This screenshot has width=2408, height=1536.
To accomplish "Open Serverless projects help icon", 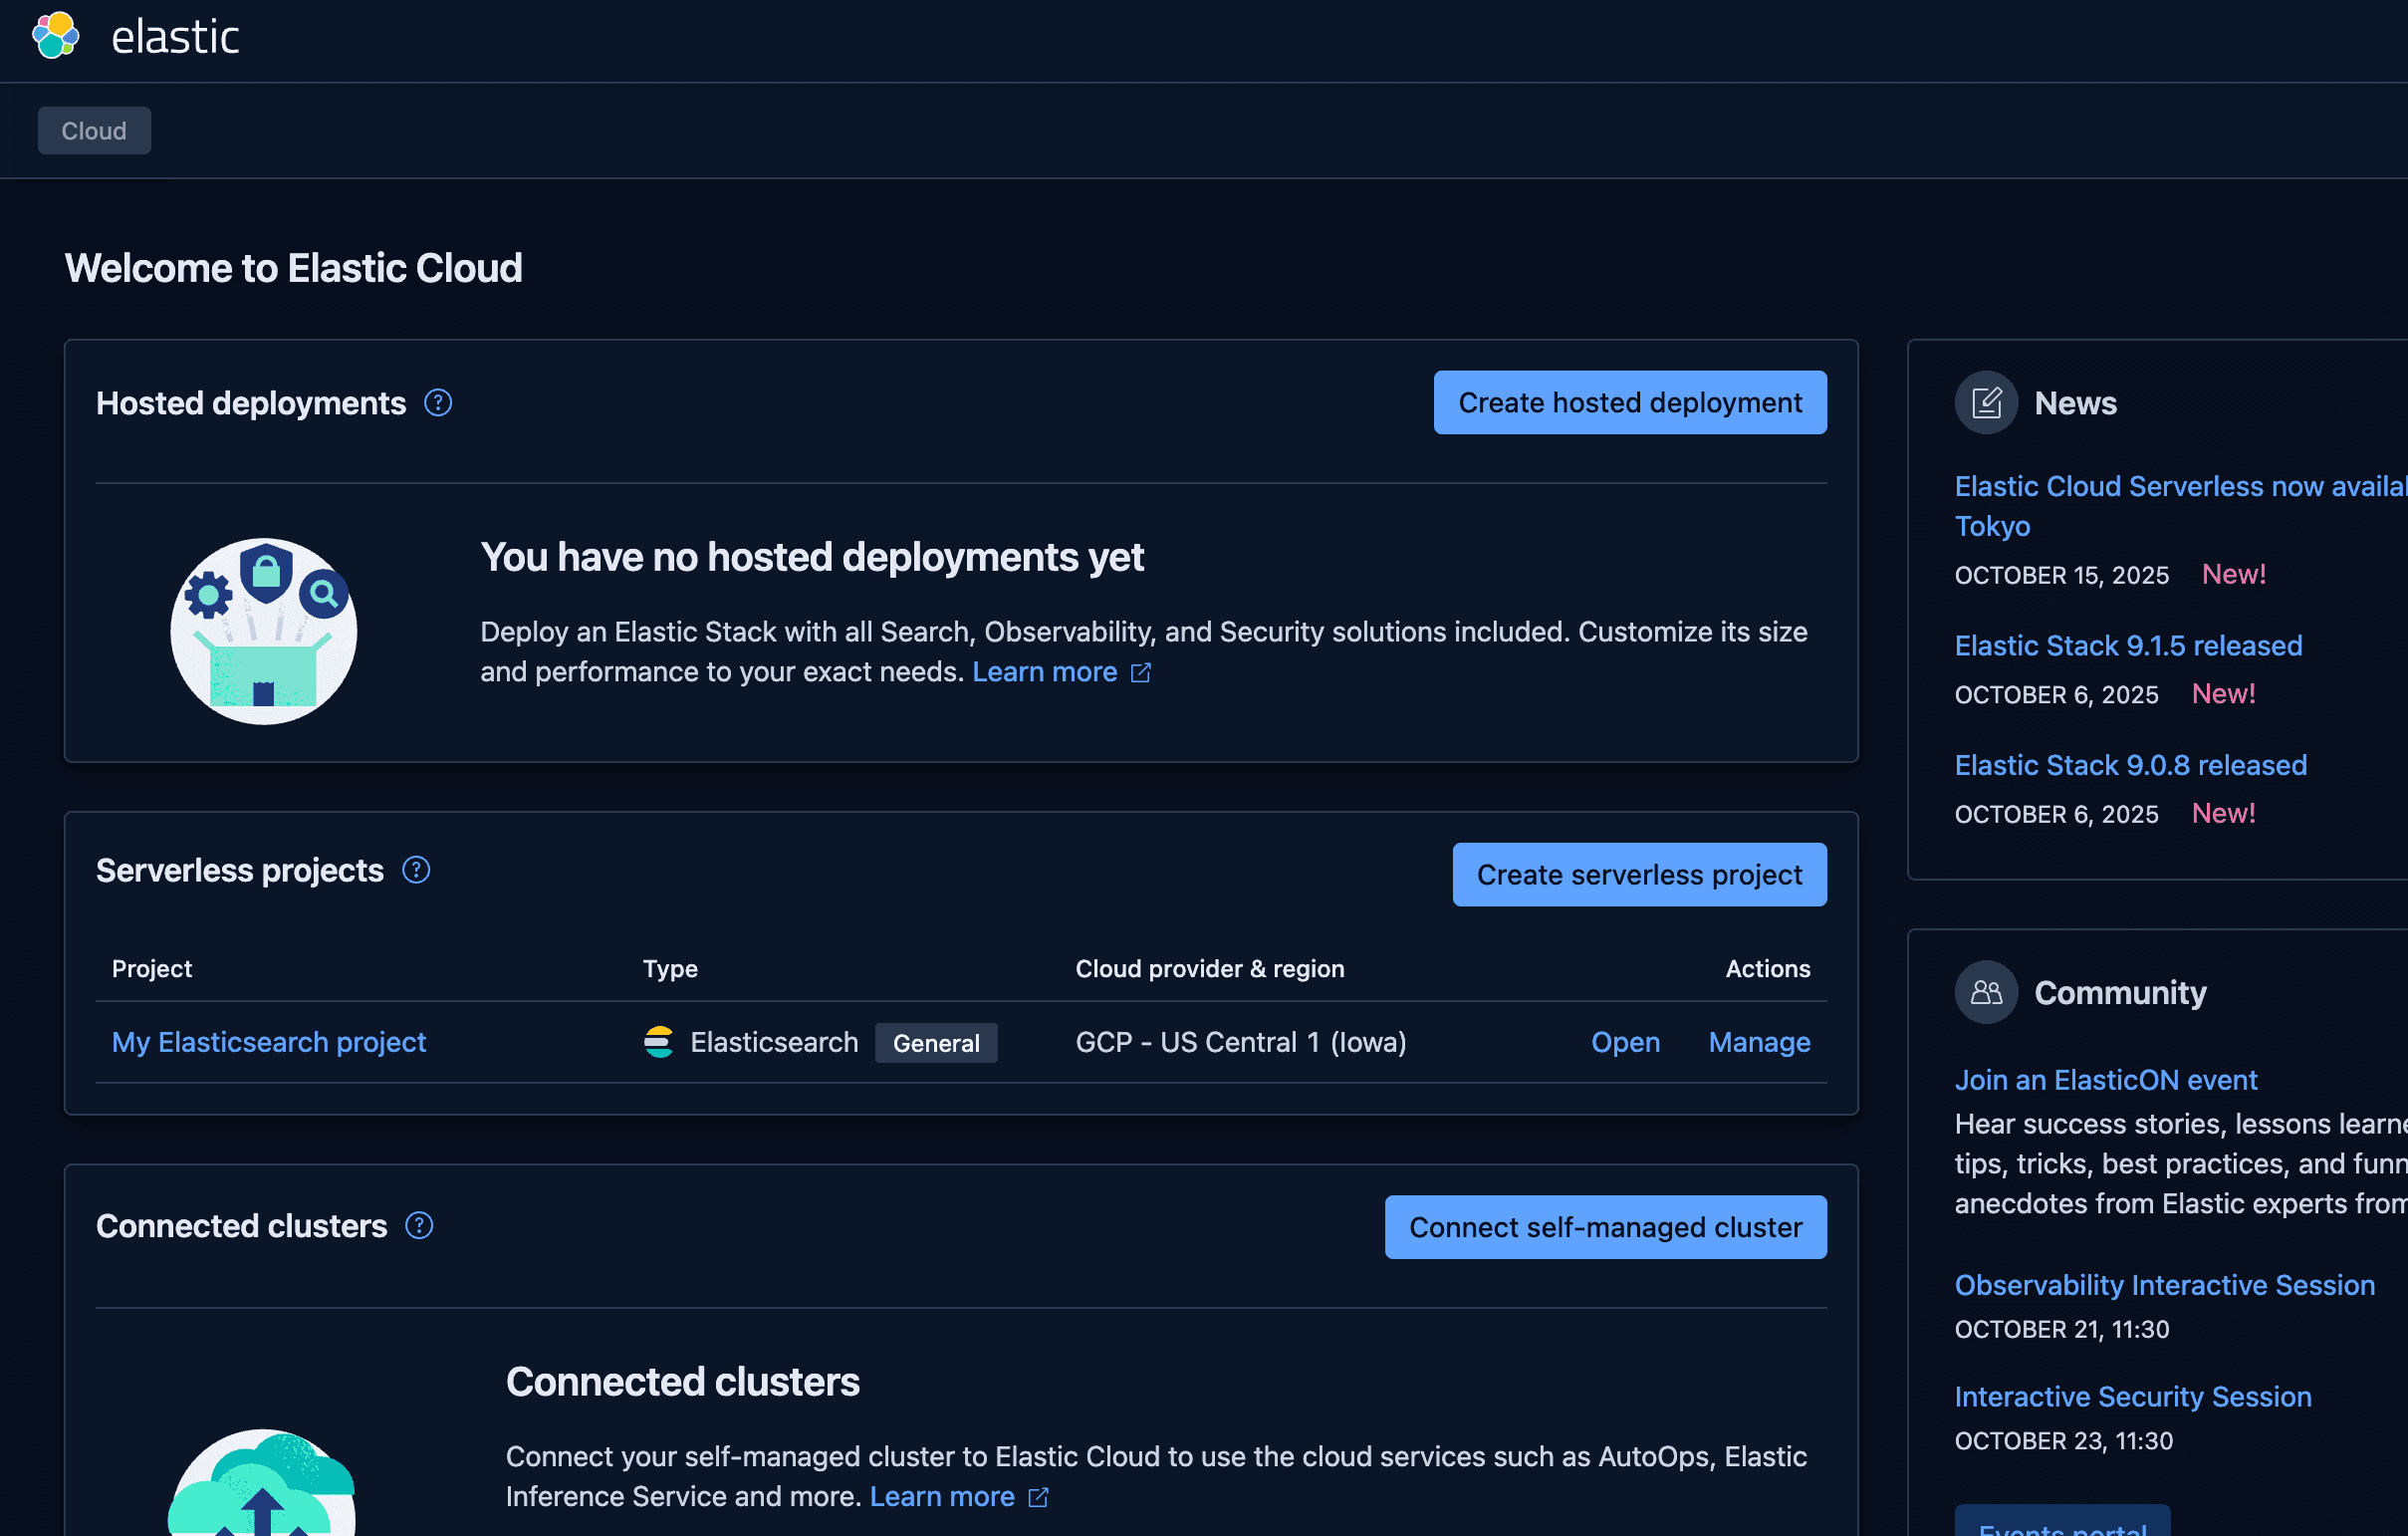I will pyautogui.click(x=416, y=870).
